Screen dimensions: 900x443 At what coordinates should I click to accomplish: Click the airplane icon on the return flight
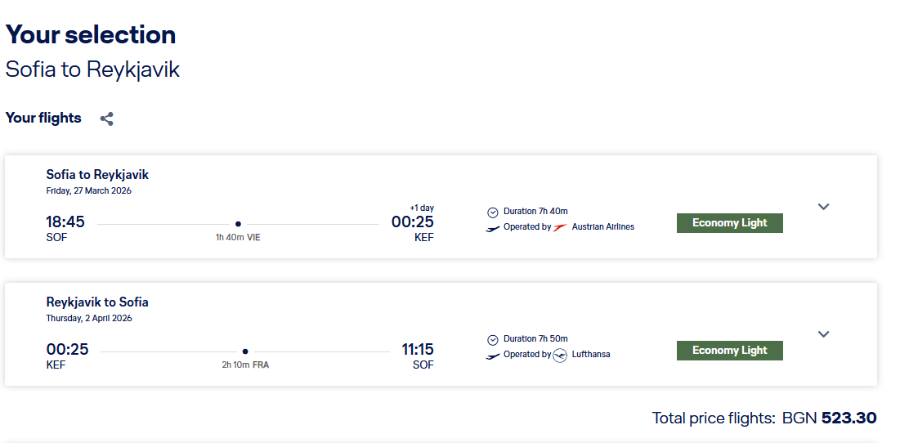(x=492, y=356)
